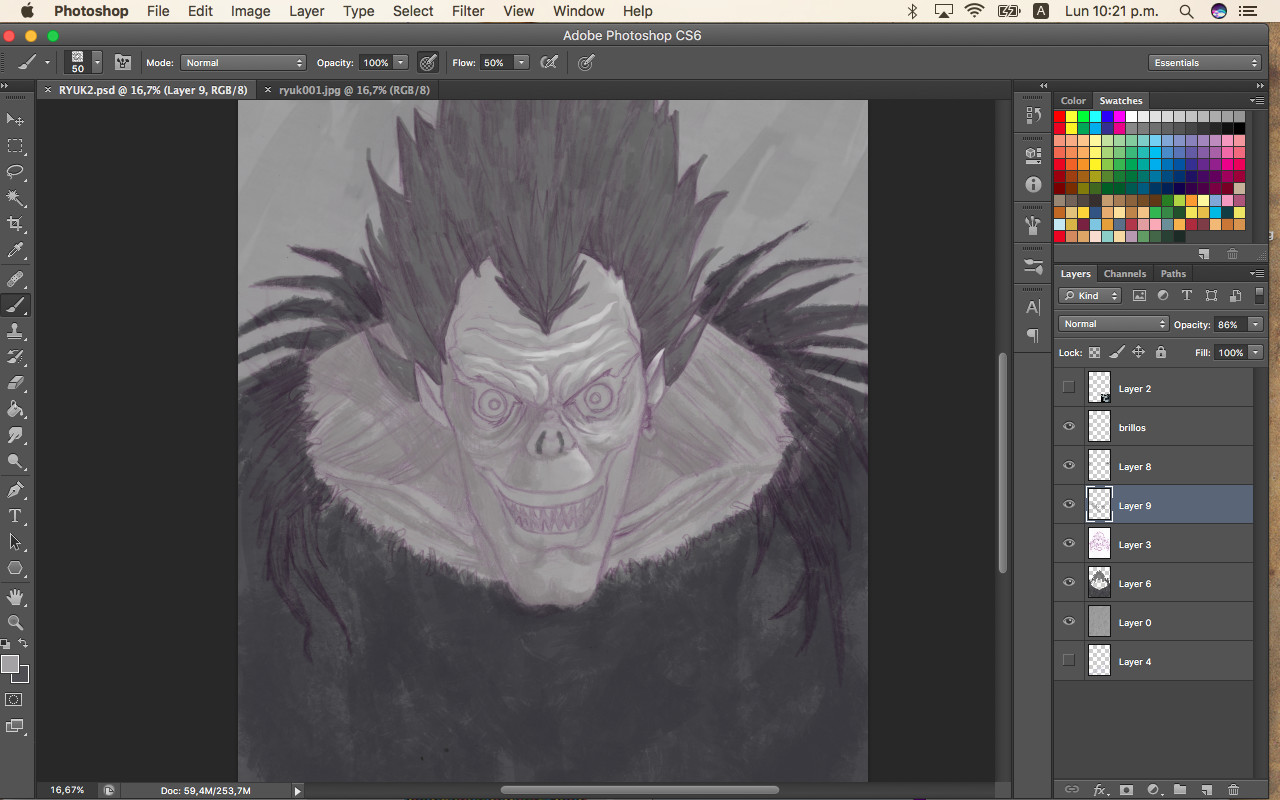The height and width of the screenshot is (800, 1280).
Task: Select the Hand tool
Action: tap(16, 597)
